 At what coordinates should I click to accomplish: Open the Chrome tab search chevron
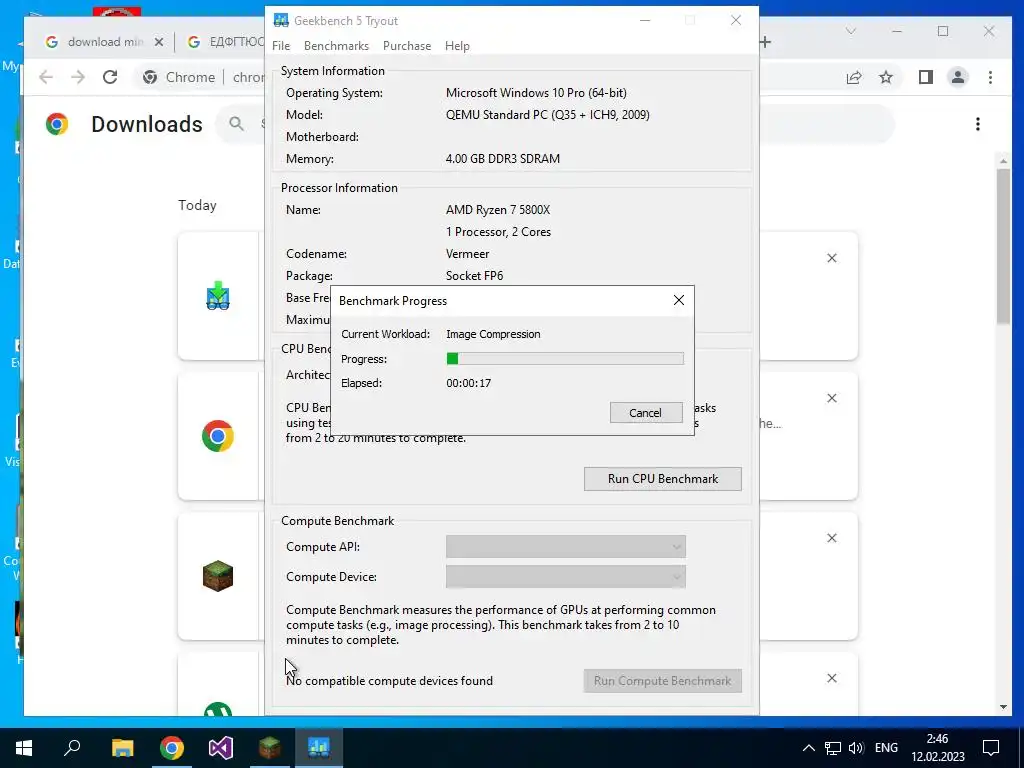850,31
